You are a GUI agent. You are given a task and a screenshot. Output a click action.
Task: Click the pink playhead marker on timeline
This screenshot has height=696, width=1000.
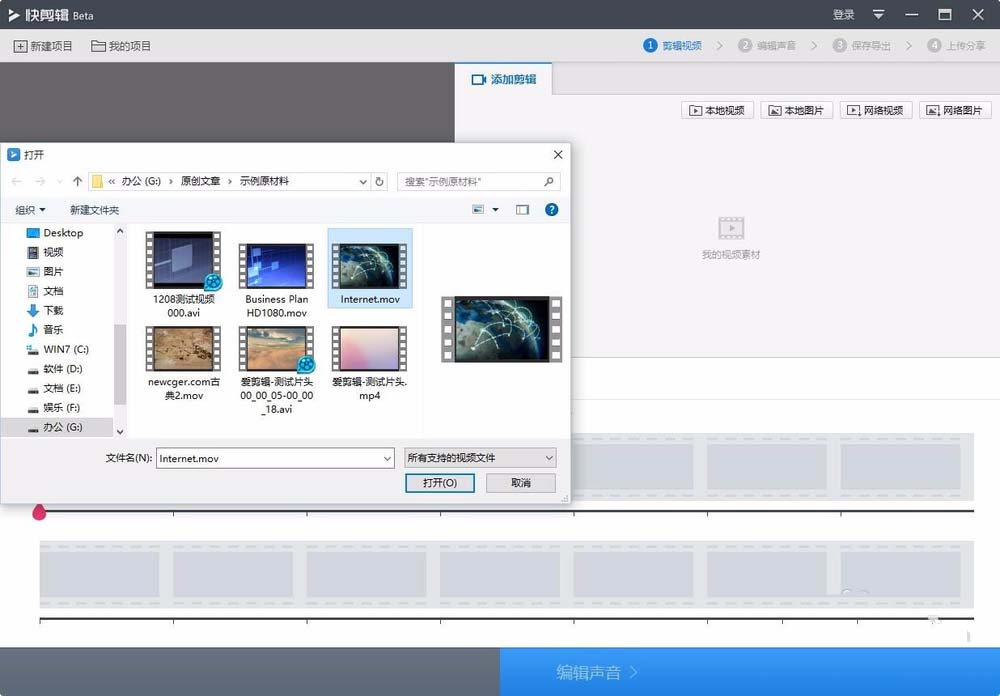coord(39,512)
